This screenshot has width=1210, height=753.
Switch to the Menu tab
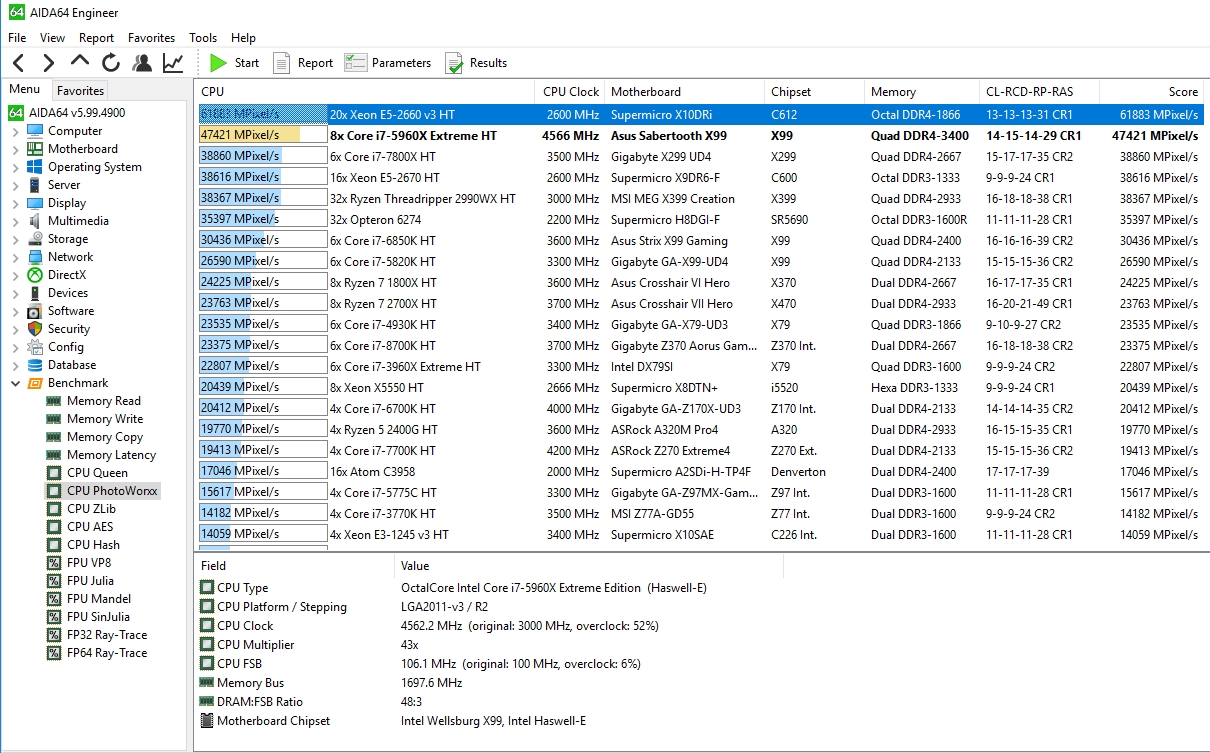pos(25,89)
